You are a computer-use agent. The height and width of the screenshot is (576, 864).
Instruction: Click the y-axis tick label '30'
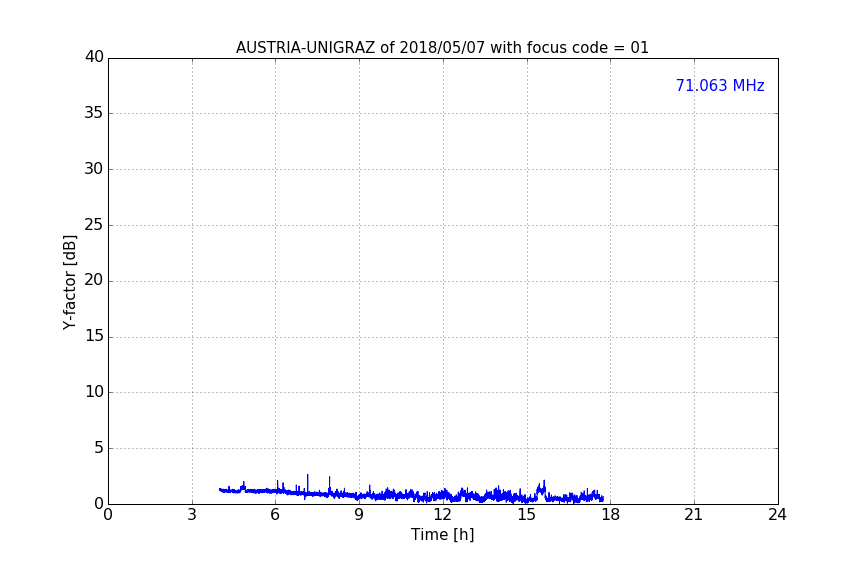pos(94,169)
